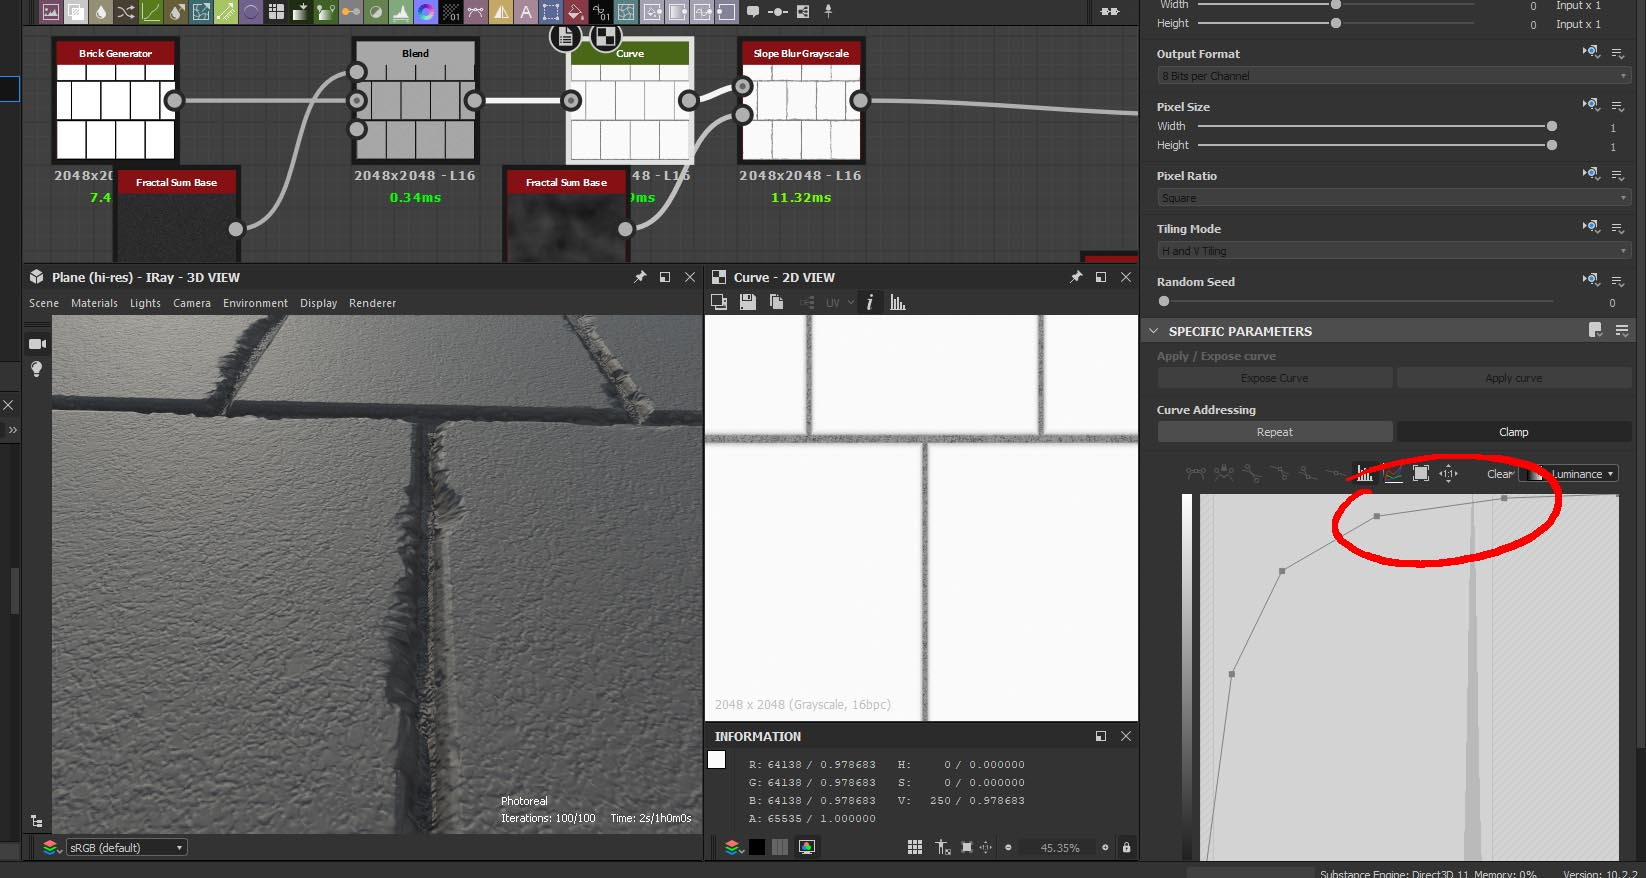The width and height of the screenshot is (1646, 878).
Task: Open the Tiling Mode dropdown
Action: [x=1394, y=251]
